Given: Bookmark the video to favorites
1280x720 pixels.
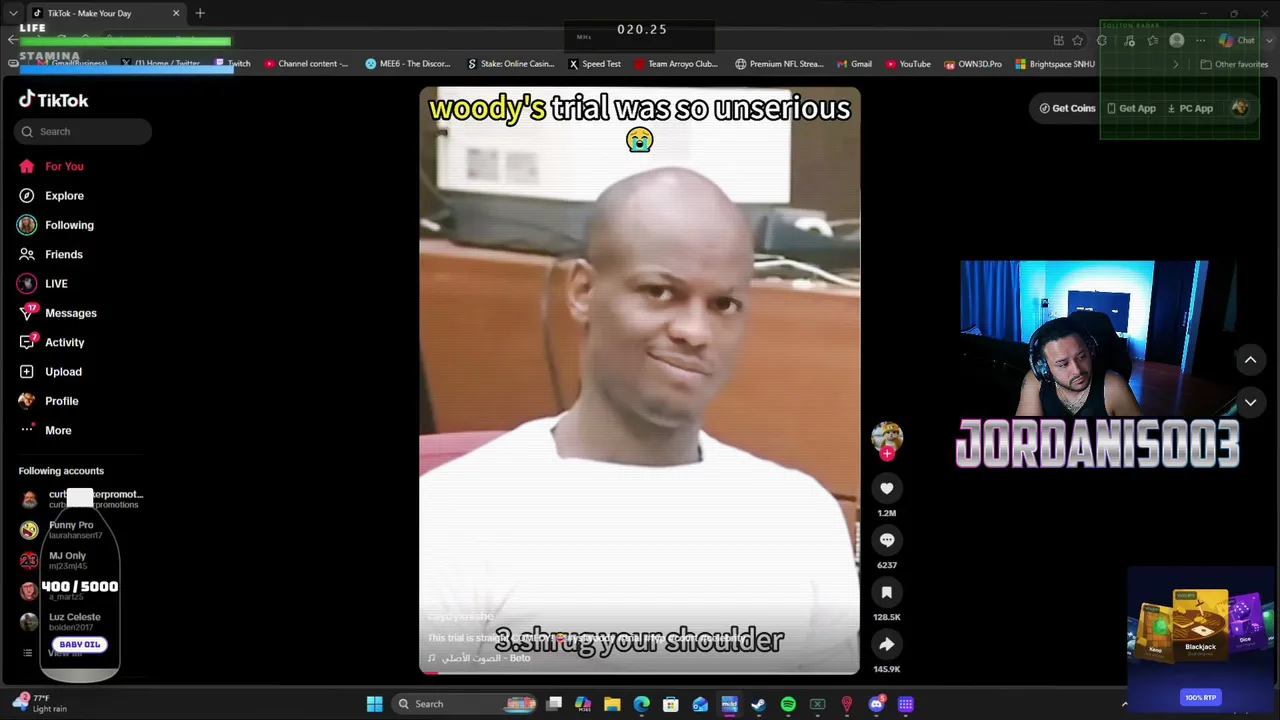Looking at the screenshot, I should (x=887, y=592).
